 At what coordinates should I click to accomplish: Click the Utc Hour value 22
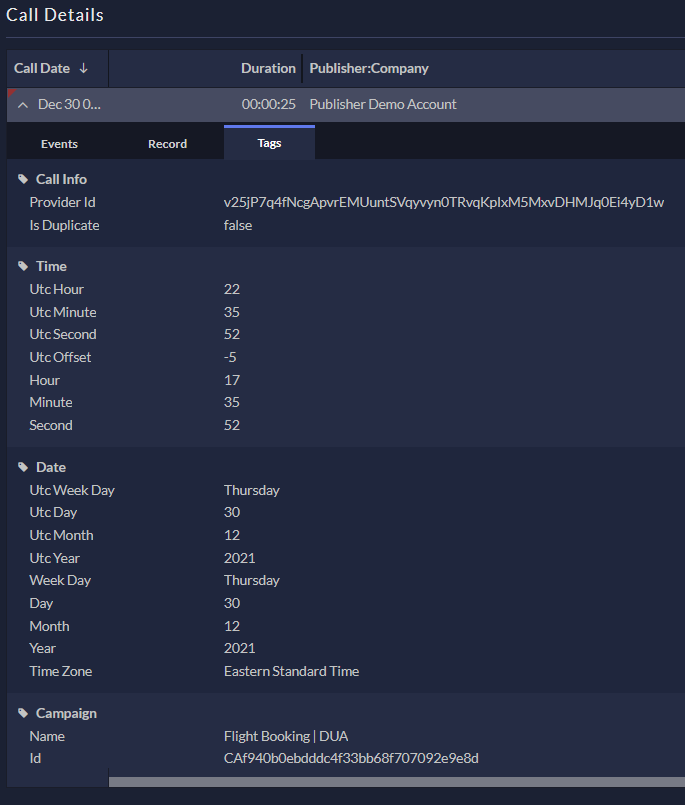point(232,289)
